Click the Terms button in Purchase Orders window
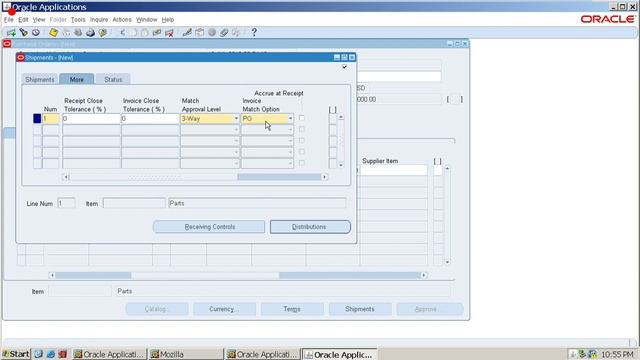 coord(292,309)
